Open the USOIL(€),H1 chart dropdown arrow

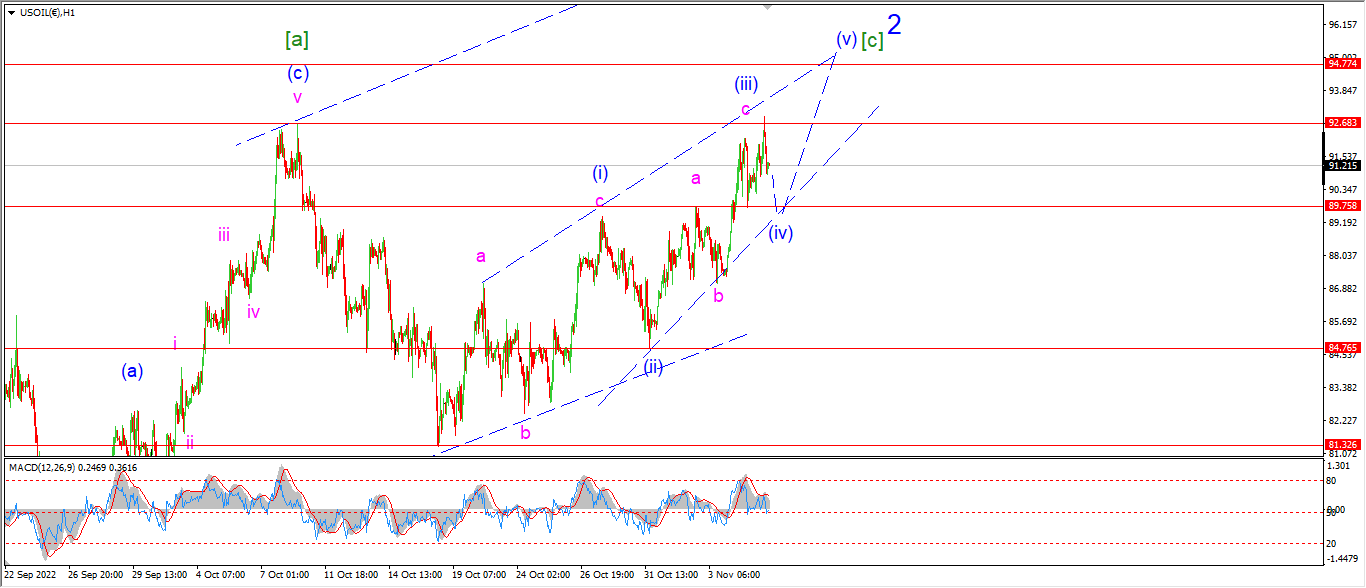tap(11, 12)
